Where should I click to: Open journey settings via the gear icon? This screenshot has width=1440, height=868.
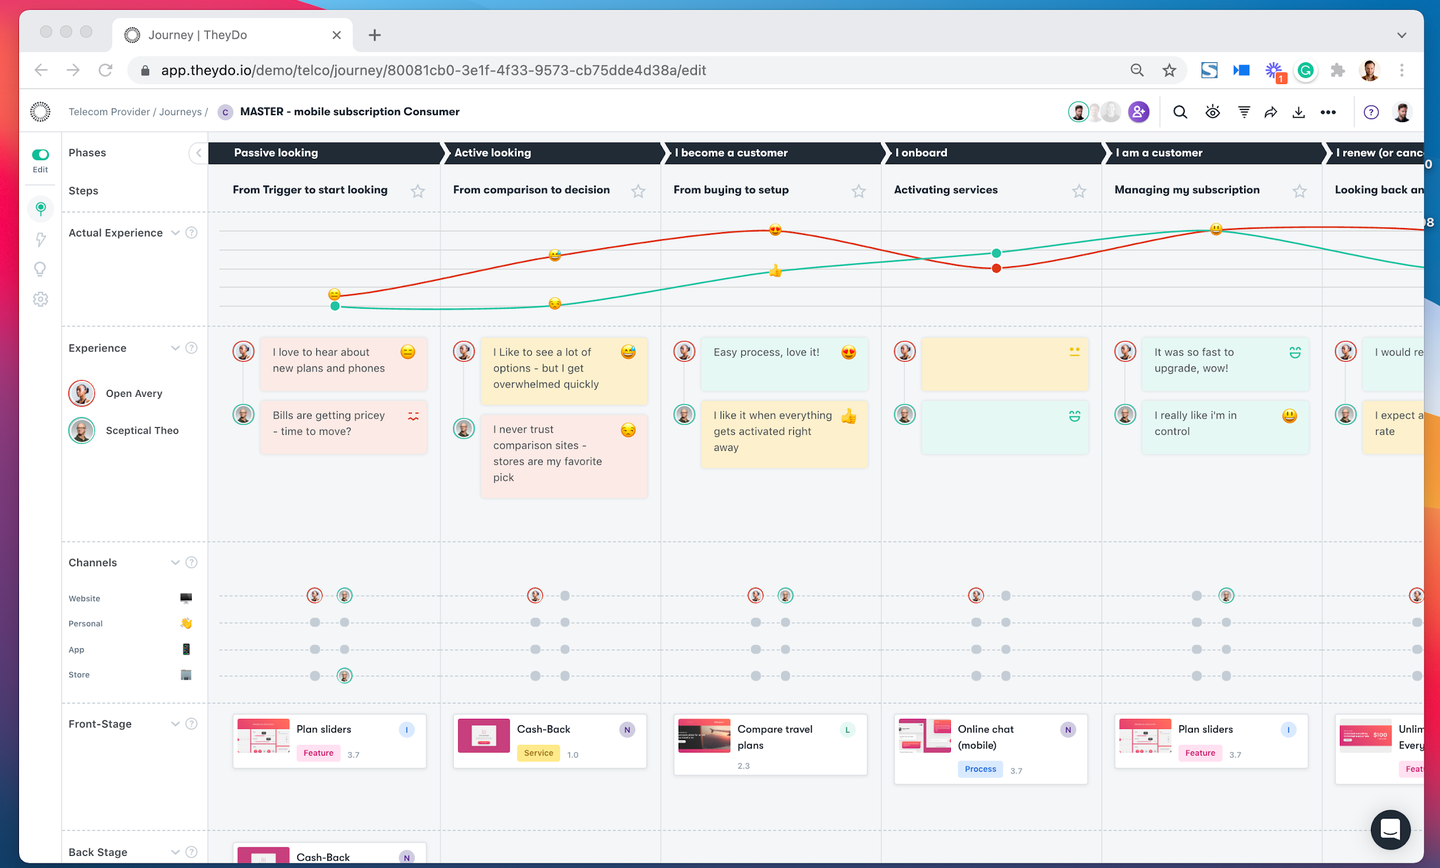(x=40, y=298)
